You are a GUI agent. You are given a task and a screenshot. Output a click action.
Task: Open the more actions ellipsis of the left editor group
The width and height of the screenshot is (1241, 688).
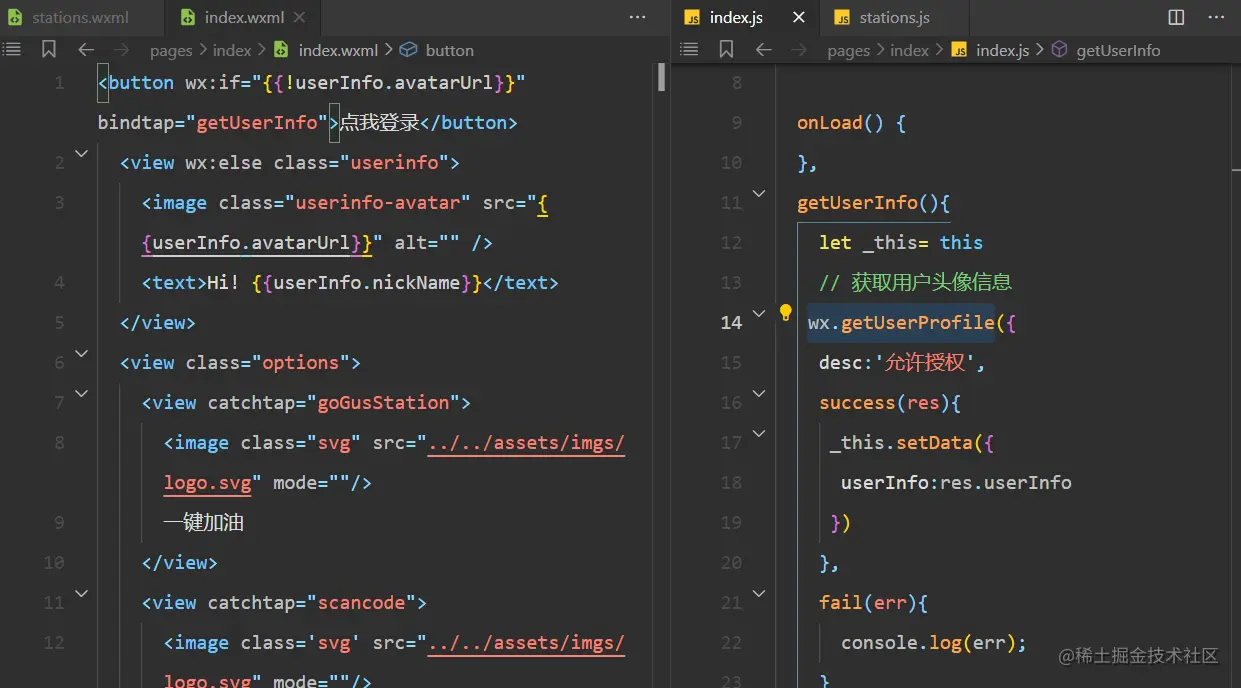[637, 17]
